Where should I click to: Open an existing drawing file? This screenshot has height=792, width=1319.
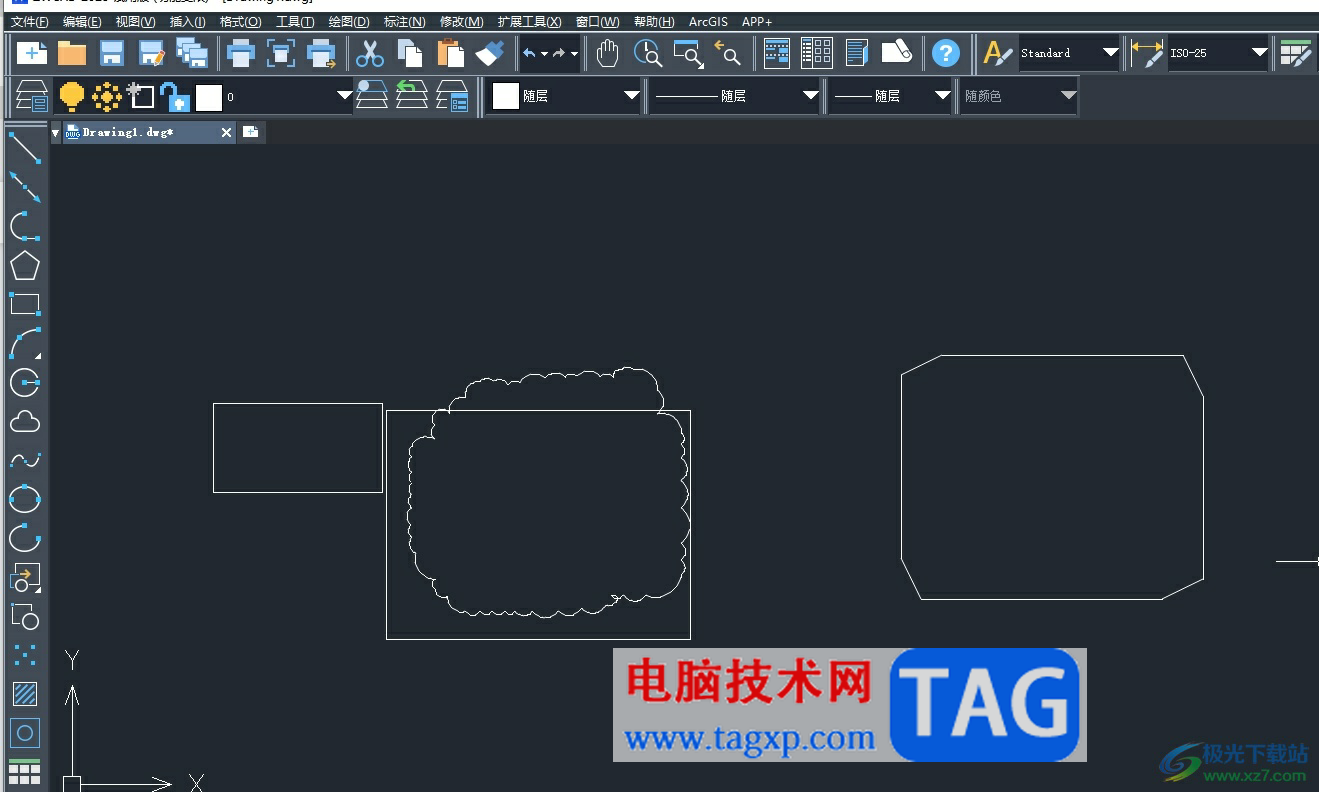(x=72, y=53)
